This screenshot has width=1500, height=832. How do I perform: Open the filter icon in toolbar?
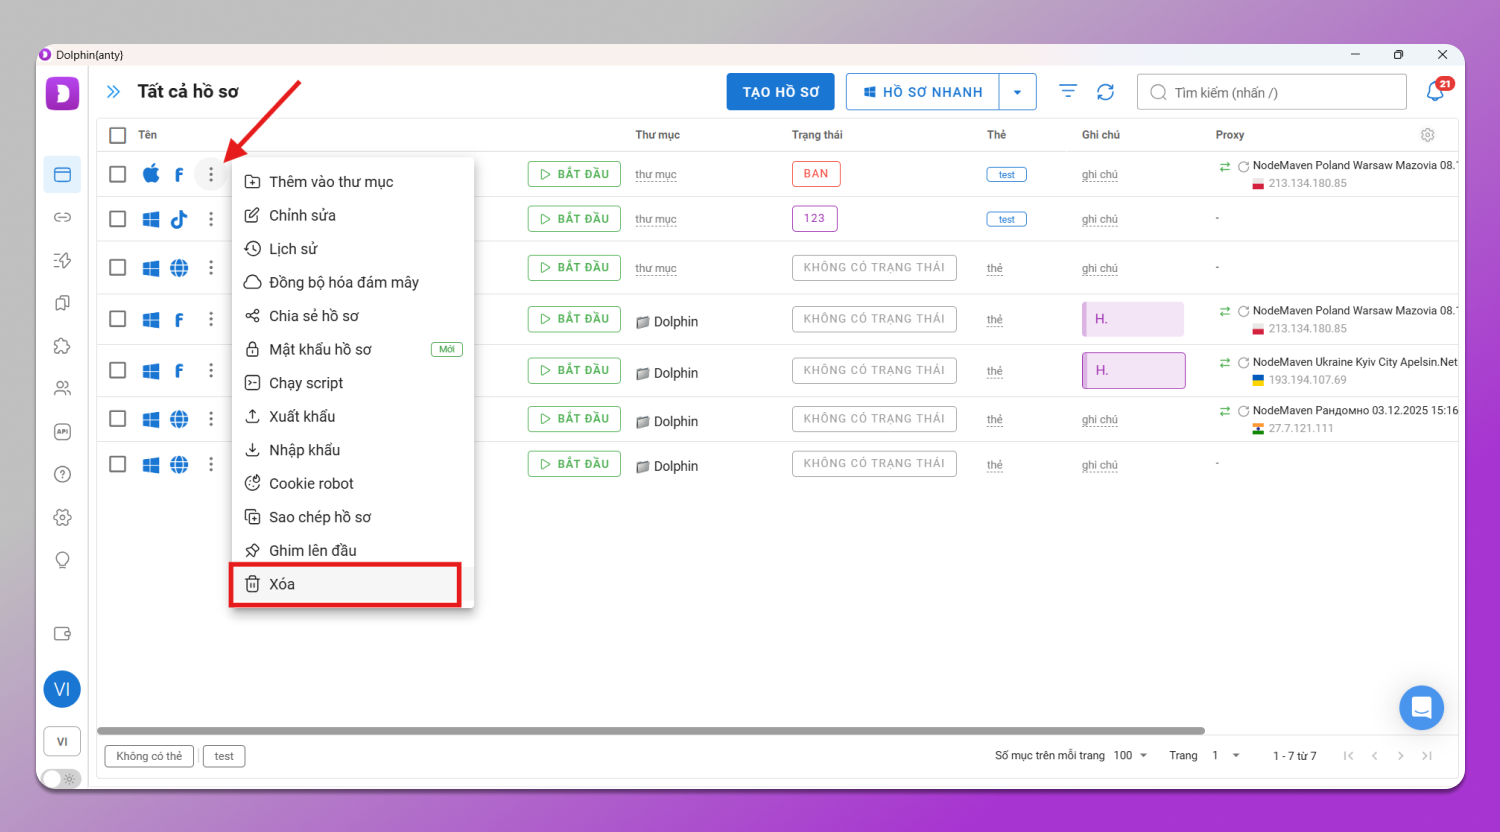(1068, 92)
